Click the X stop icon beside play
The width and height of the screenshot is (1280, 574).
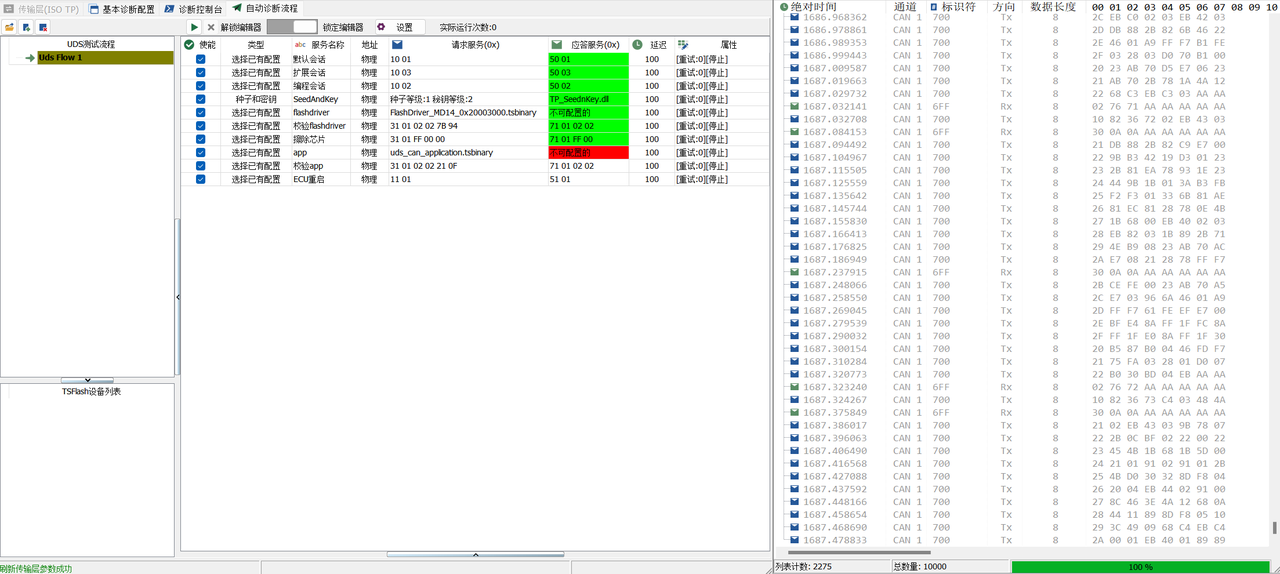[x=210, y=27]
